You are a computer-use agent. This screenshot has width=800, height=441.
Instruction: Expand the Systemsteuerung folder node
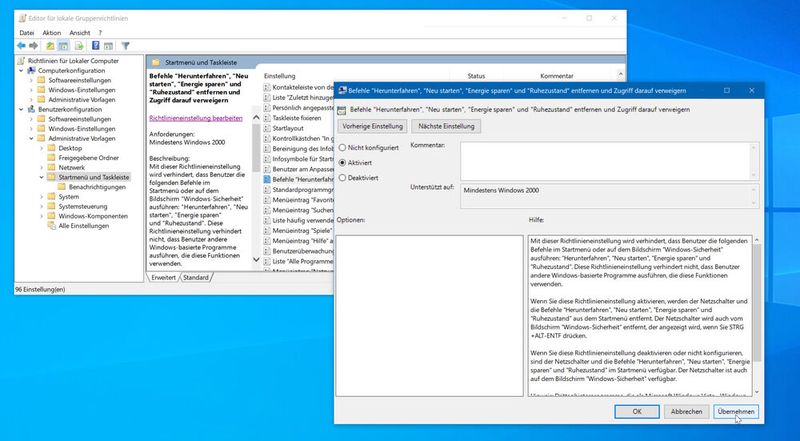(42, 206)
